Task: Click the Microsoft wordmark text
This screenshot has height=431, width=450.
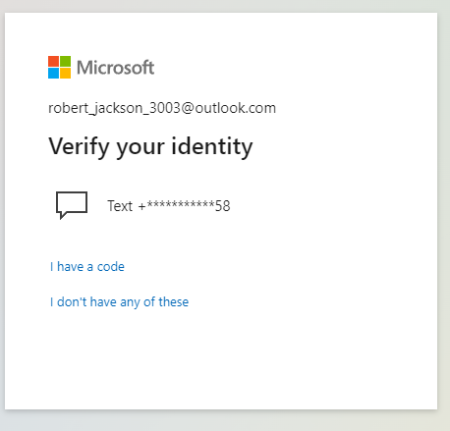Action: click(x=115, y=68)
